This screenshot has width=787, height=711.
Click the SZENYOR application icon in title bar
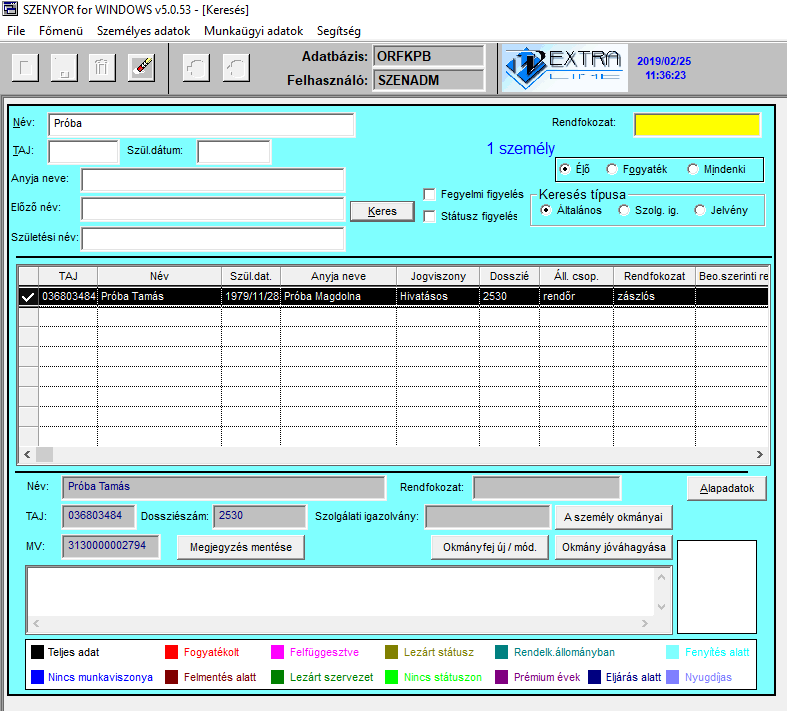click(x=10, y=9)
